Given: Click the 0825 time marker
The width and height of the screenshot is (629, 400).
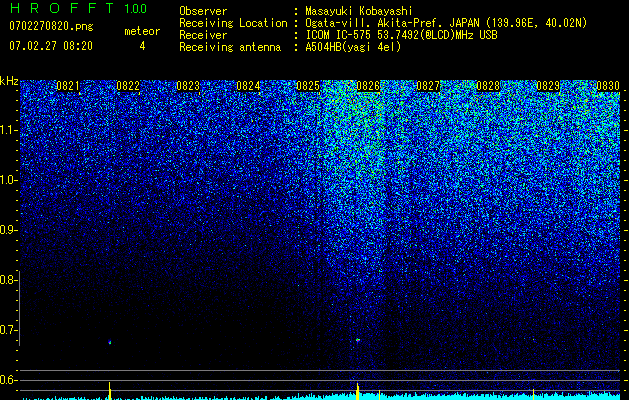Looking at the screenshot, I should (308, 86).
